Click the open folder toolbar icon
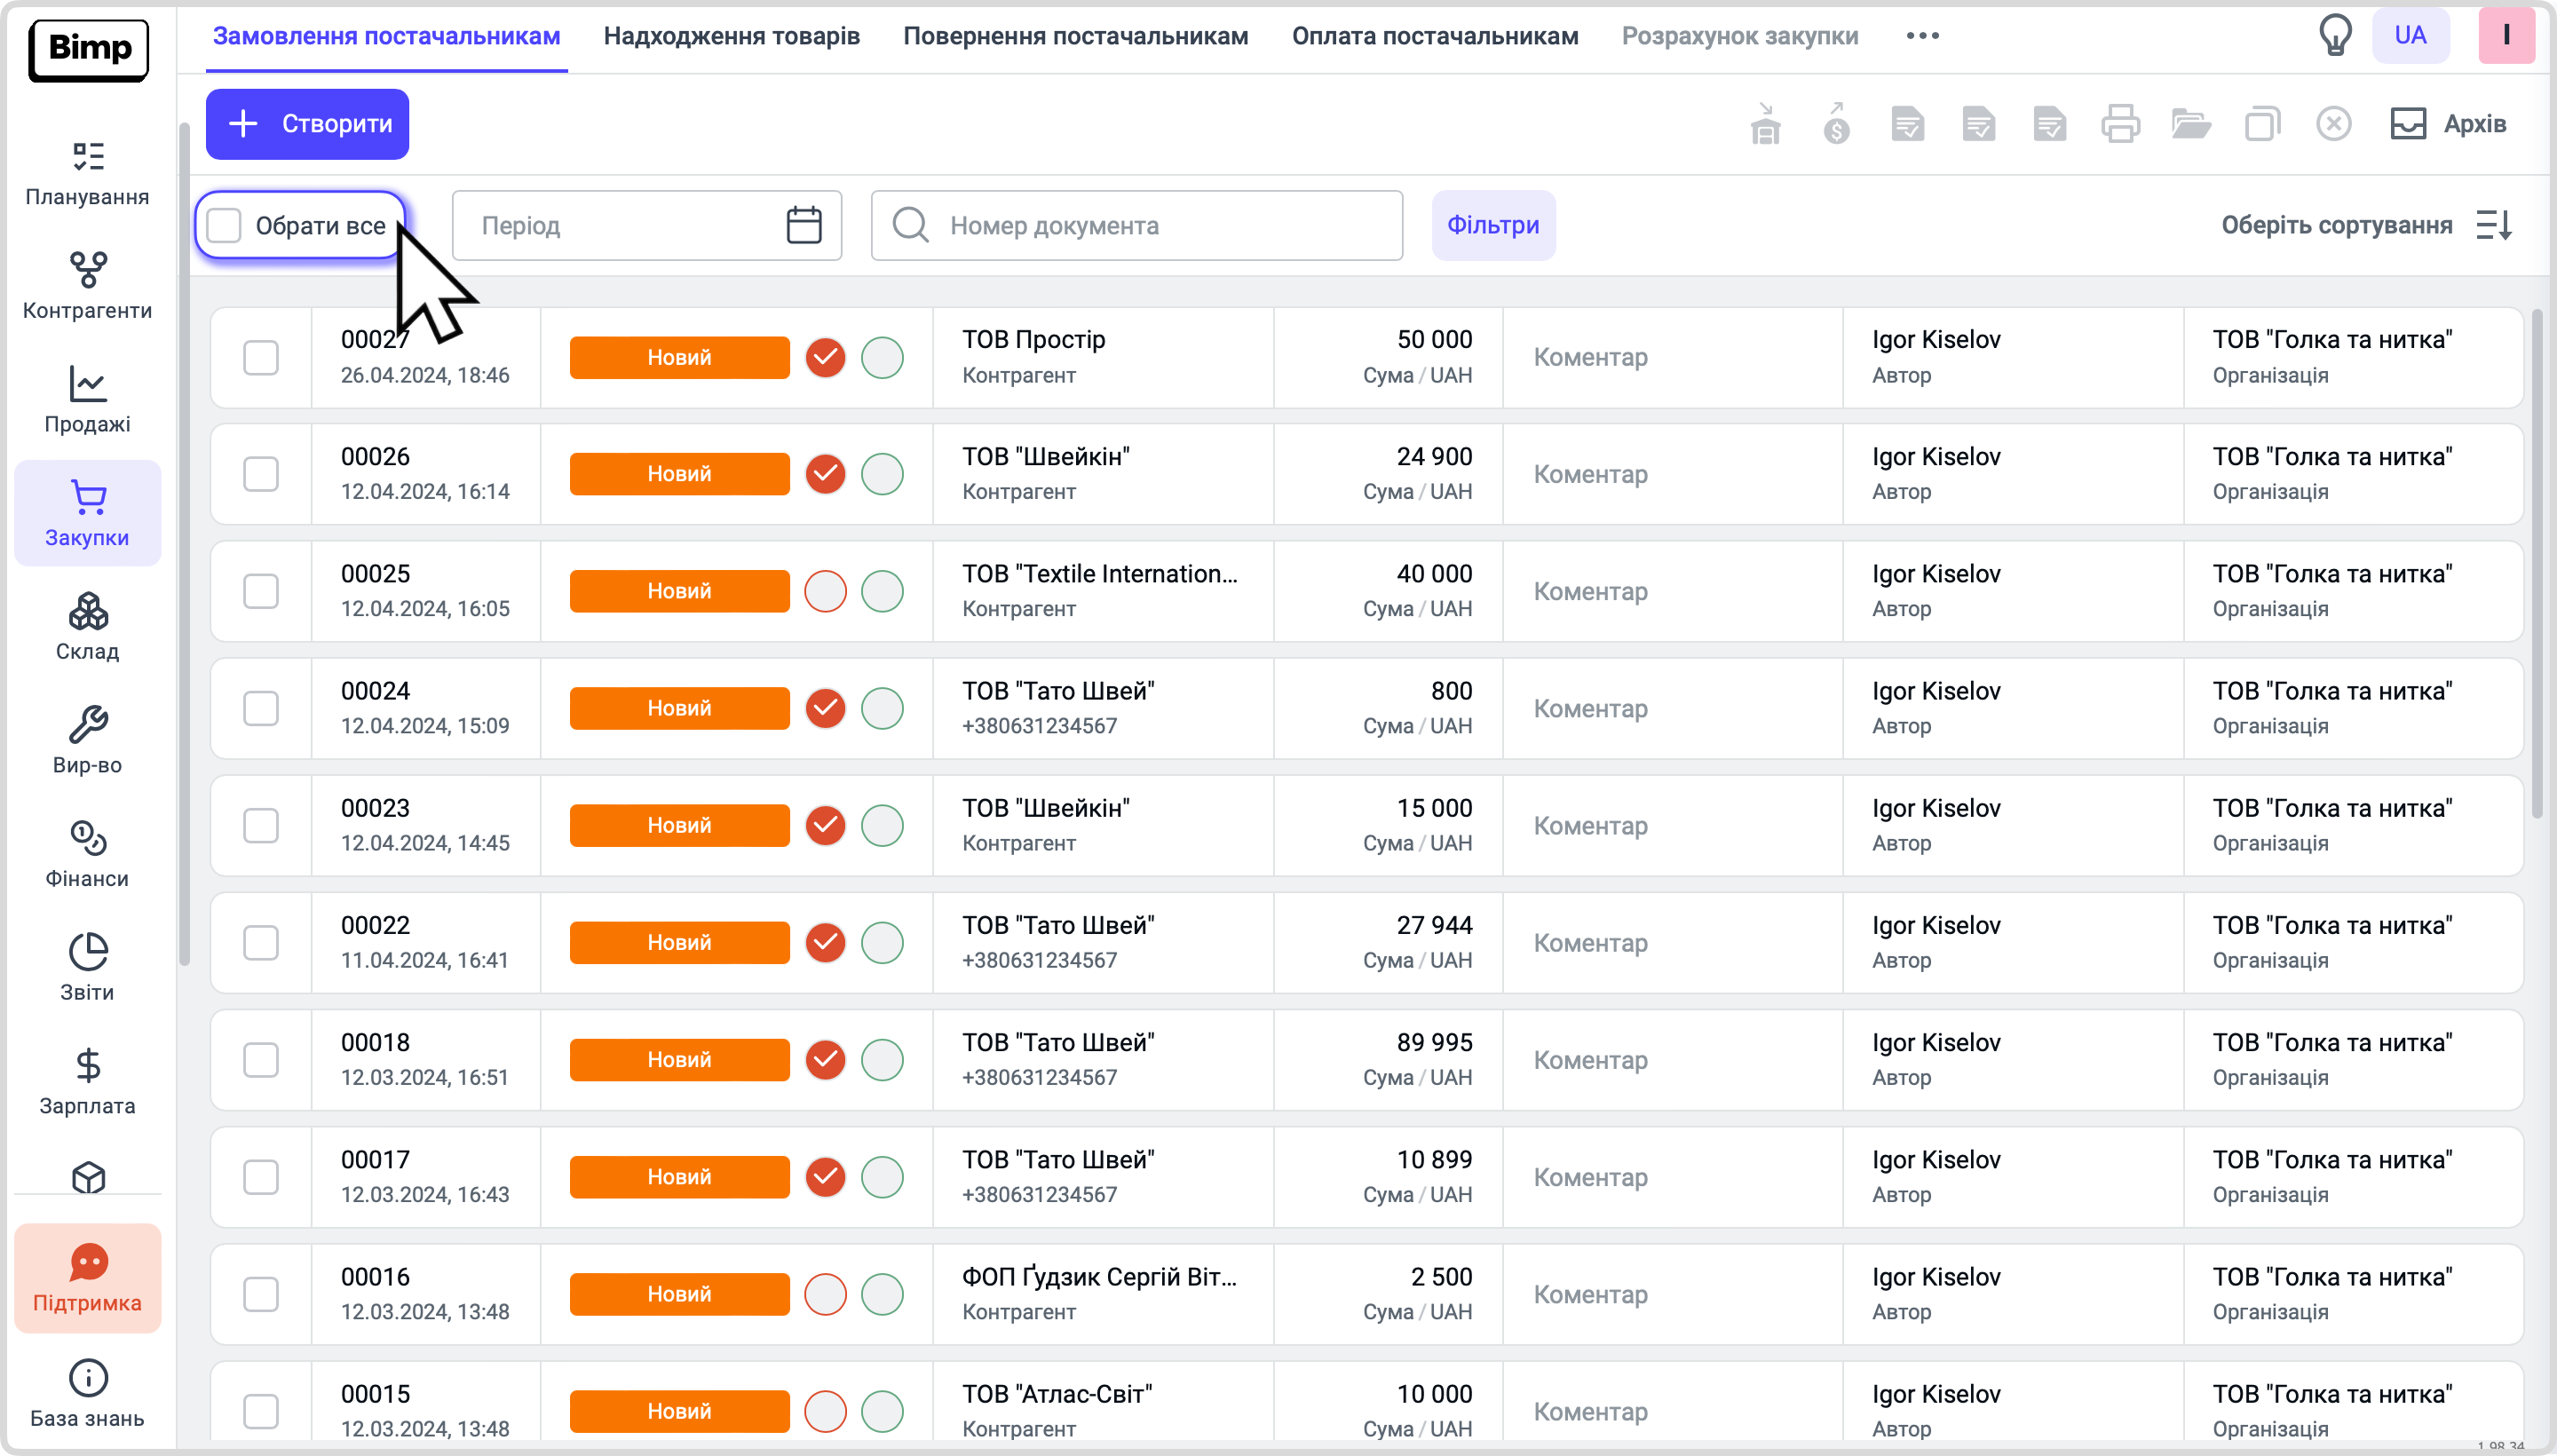2557x1456 pixels. (x=2191, y=124)
